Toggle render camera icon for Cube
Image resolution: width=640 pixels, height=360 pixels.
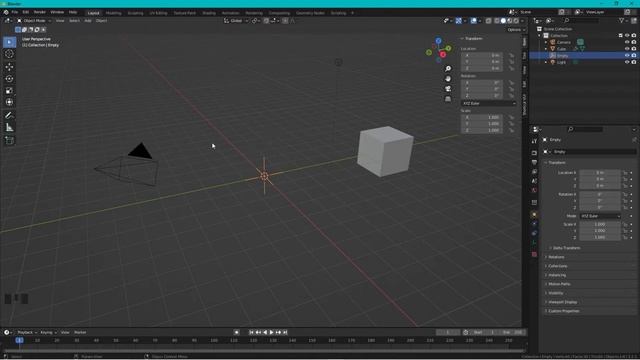(634, 49)
